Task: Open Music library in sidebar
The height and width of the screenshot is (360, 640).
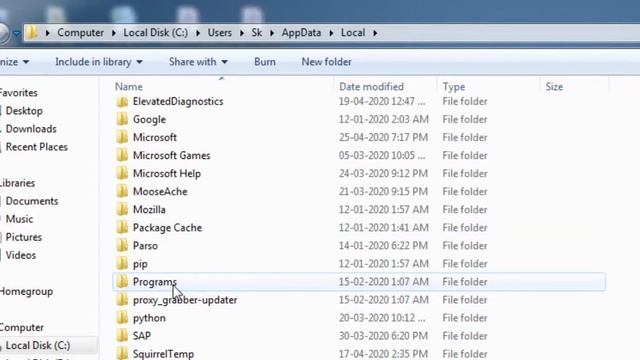Action: coord(19,219)
